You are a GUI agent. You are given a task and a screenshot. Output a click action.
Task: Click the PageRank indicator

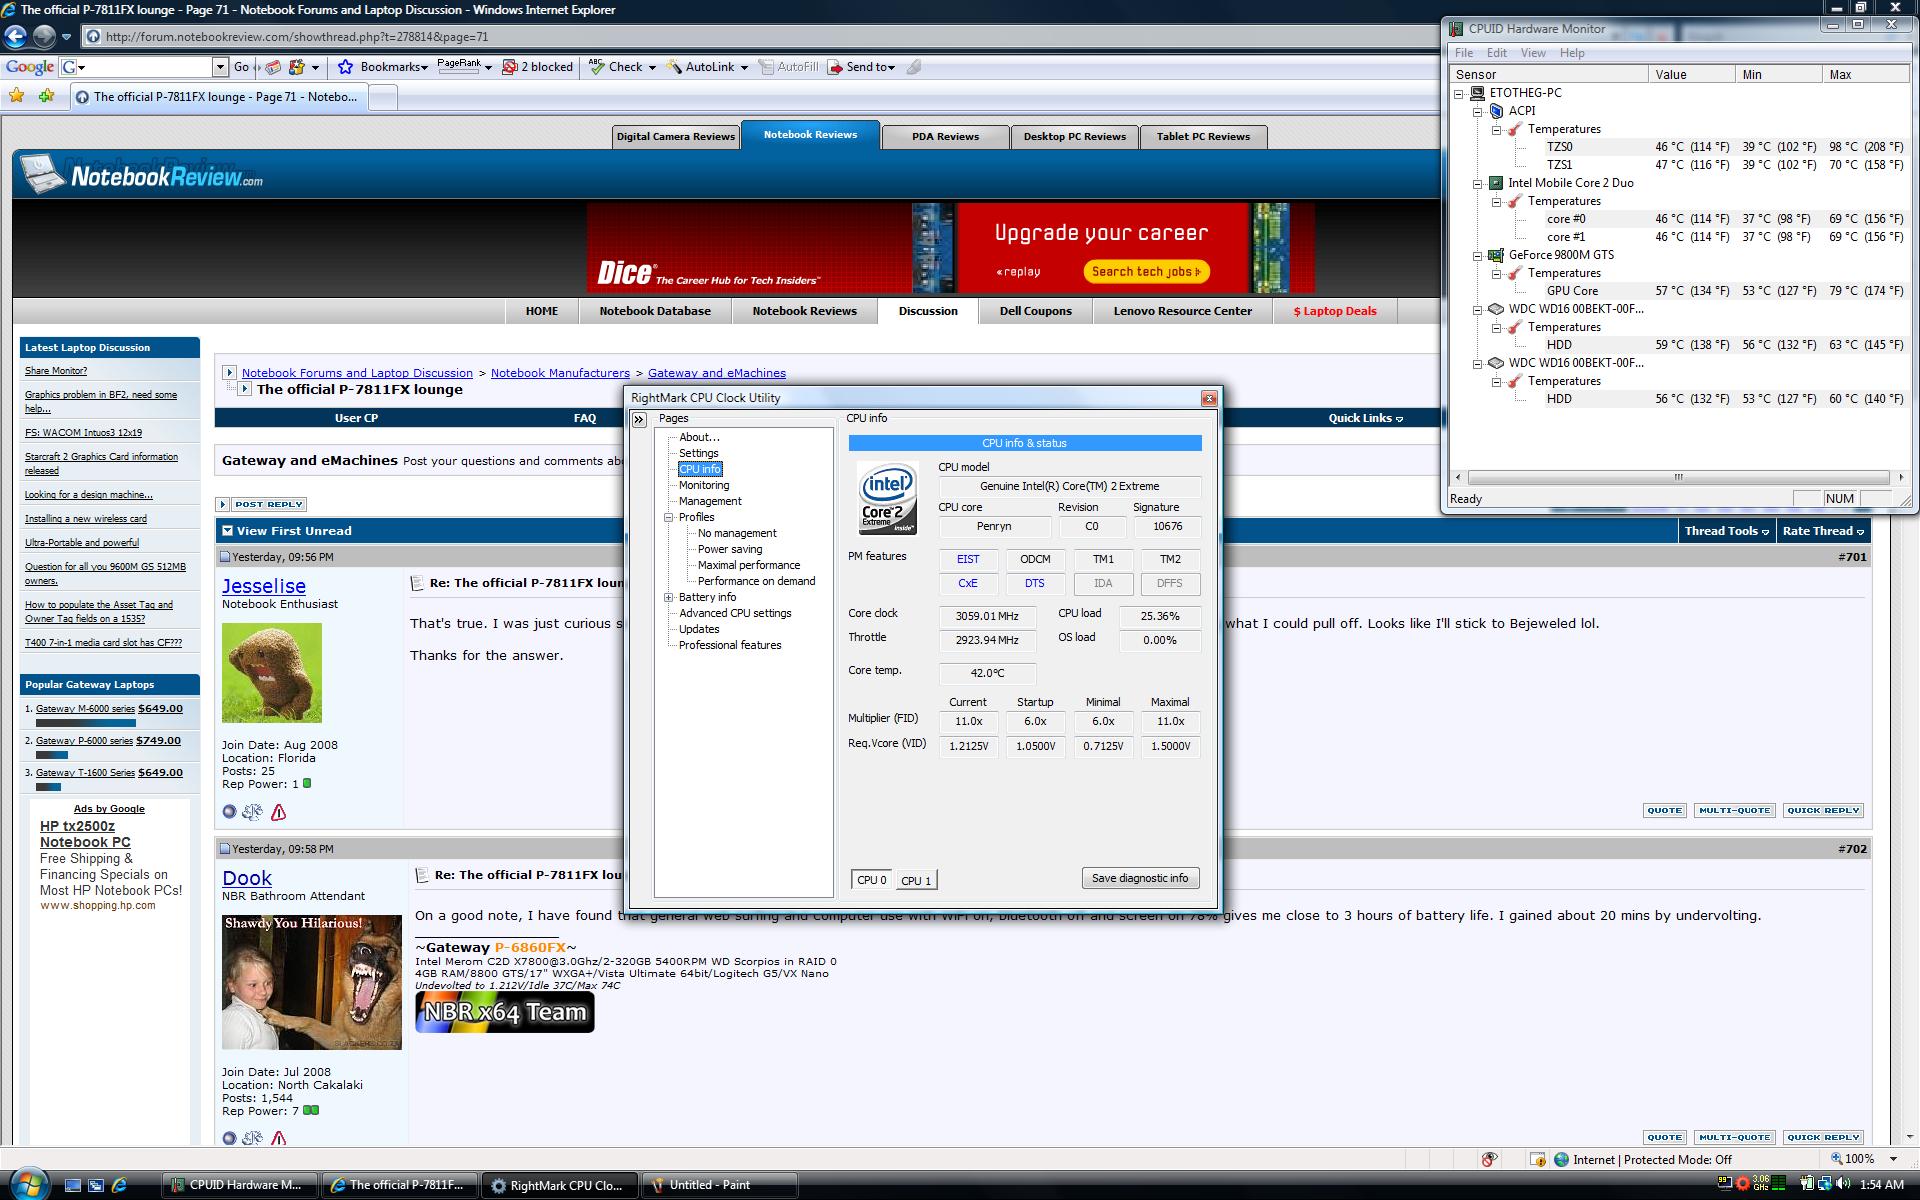459,67
